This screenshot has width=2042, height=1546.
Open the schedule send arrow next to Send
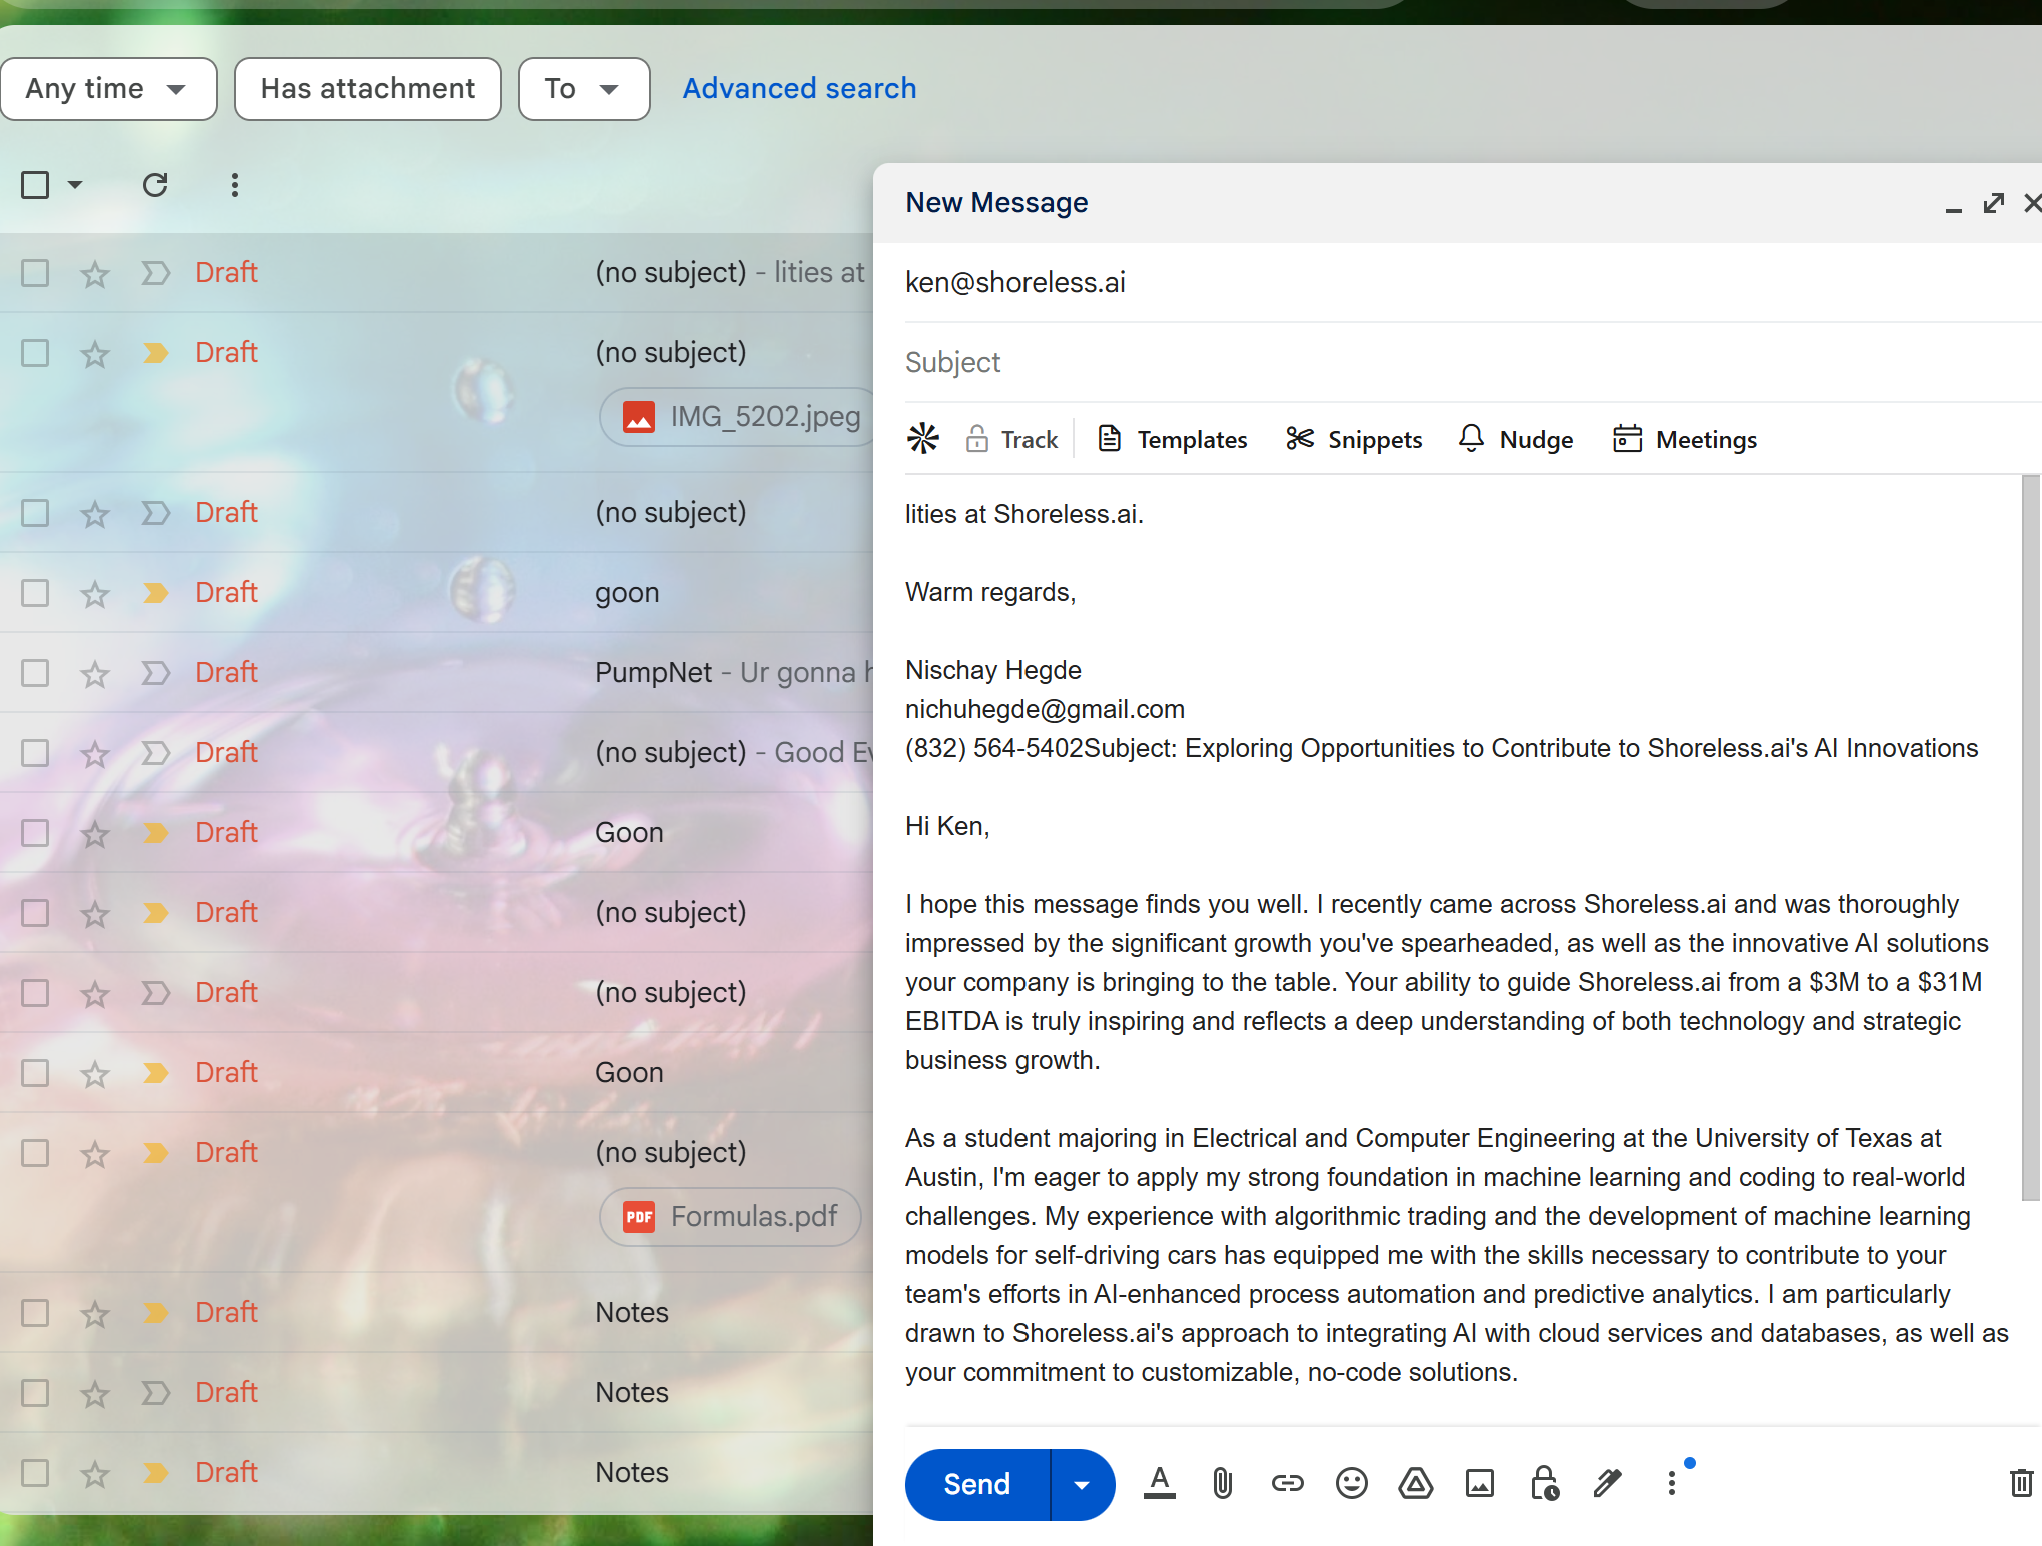(1082, 1485)
